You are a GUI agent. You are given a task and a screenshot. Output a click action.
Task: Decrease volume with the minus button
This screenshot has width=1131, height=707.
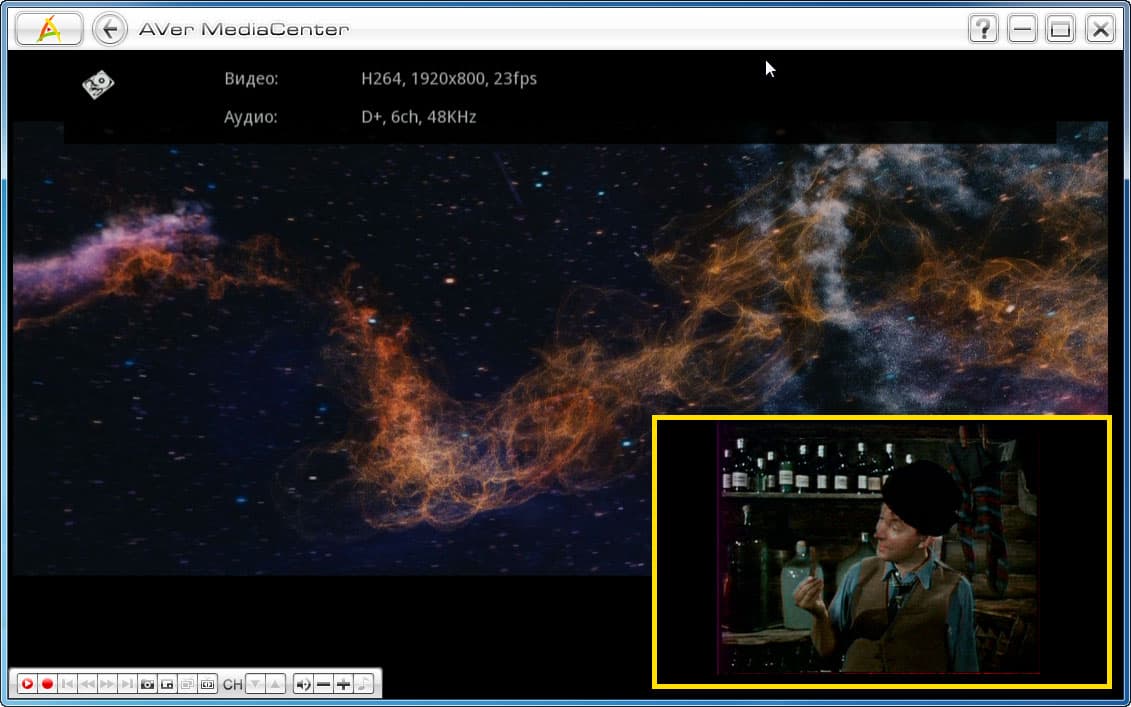pyautogui.click(x=324, y=683)
